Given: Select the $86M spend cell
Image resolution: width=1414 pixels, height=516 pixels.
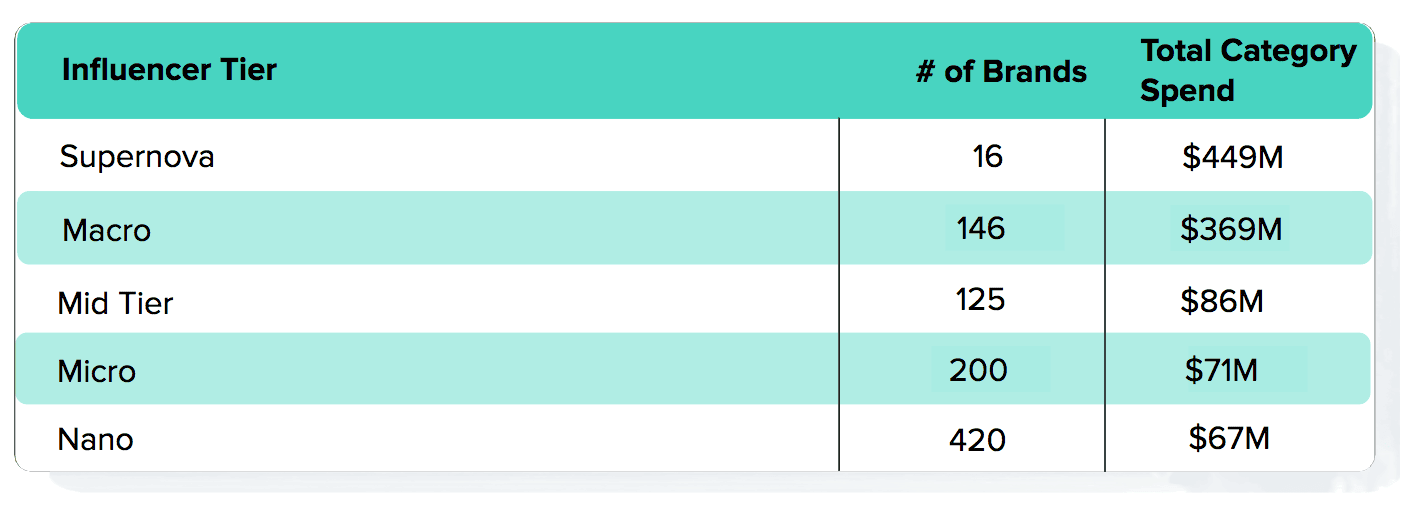Looking at the screenshot, I should click(1221, 300).
